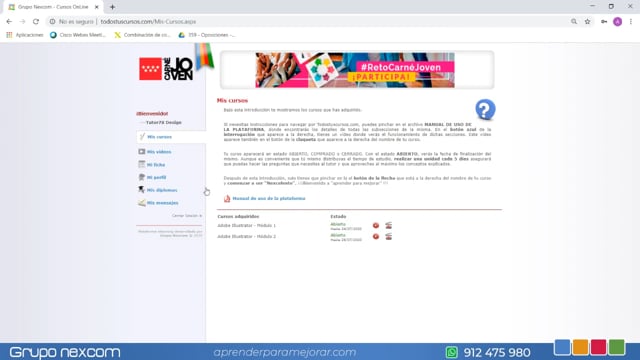This screenshot has width=640, height=360.
Task: Open the Mi ficha sidebar link
Action: [156, 165]
